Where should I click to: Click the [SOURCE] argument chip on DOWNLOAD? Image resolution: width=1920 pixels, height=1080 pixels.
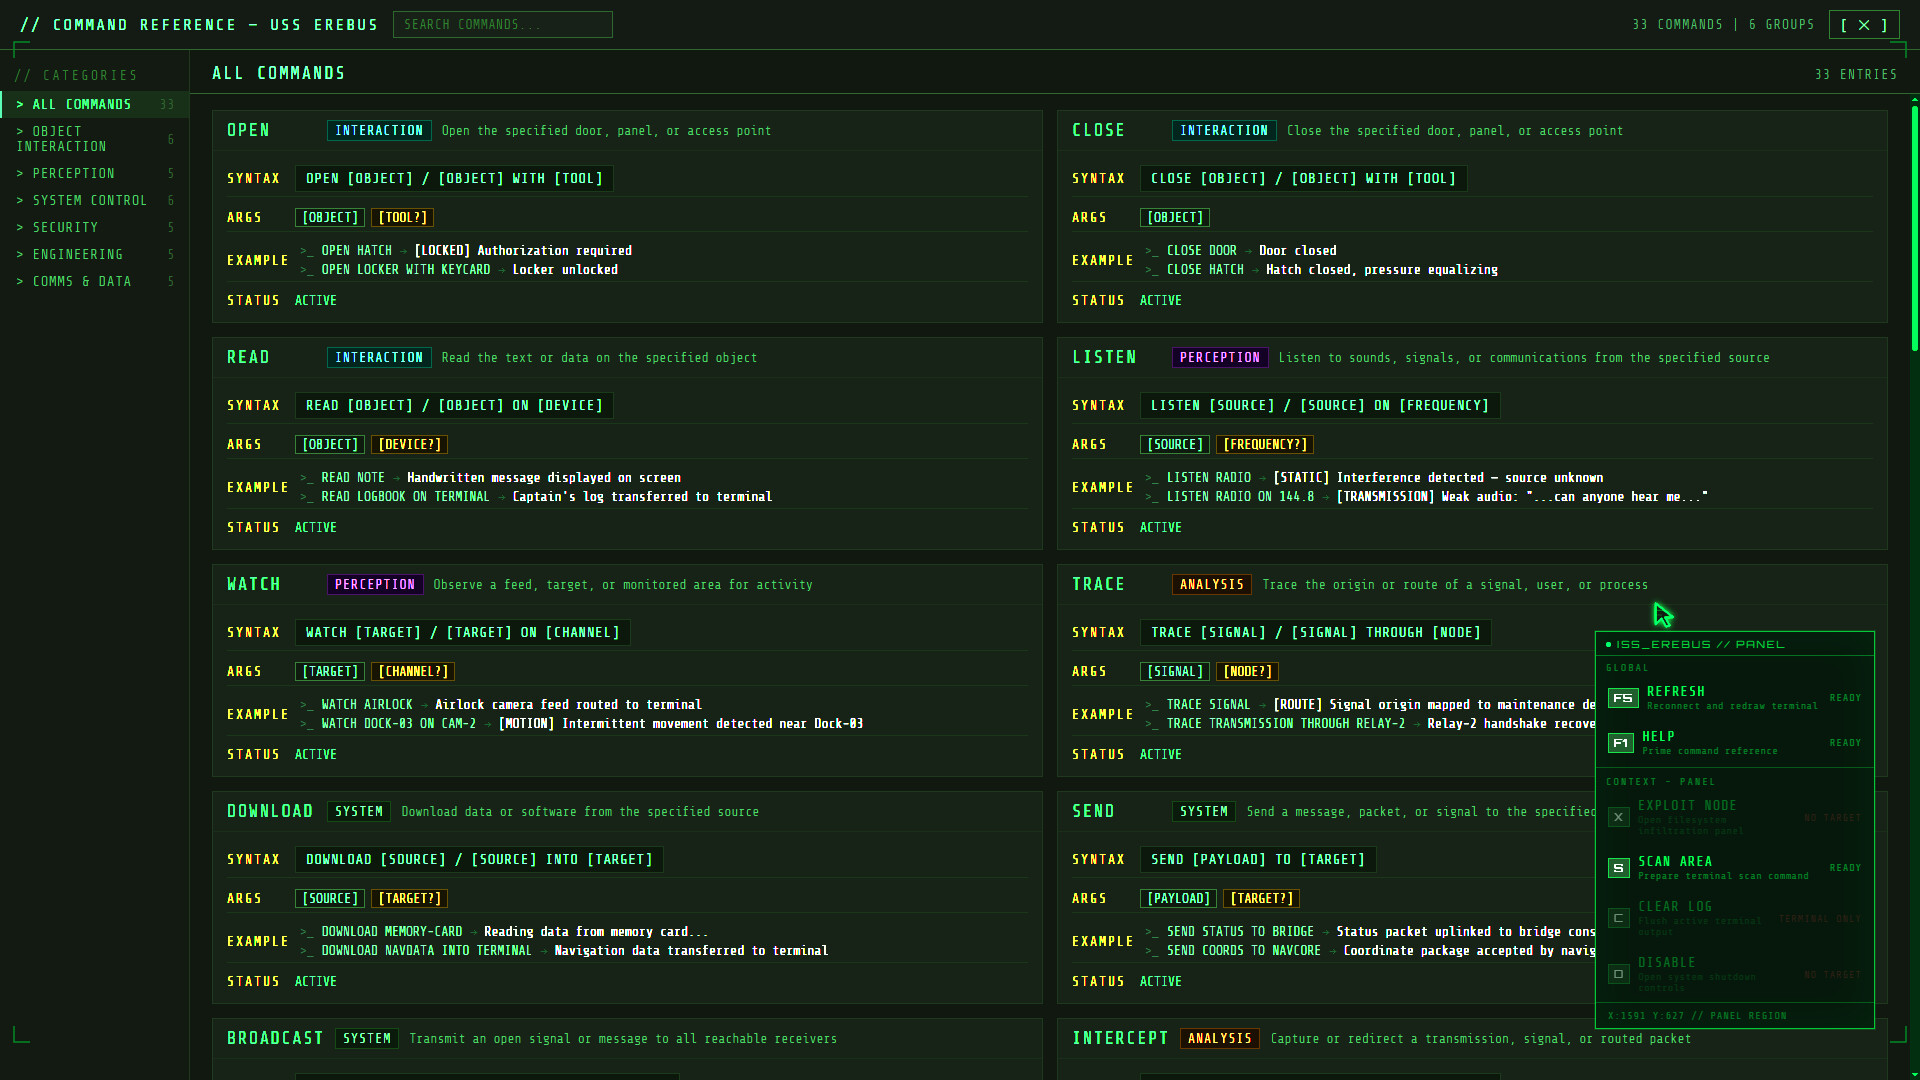click(330, 899)
